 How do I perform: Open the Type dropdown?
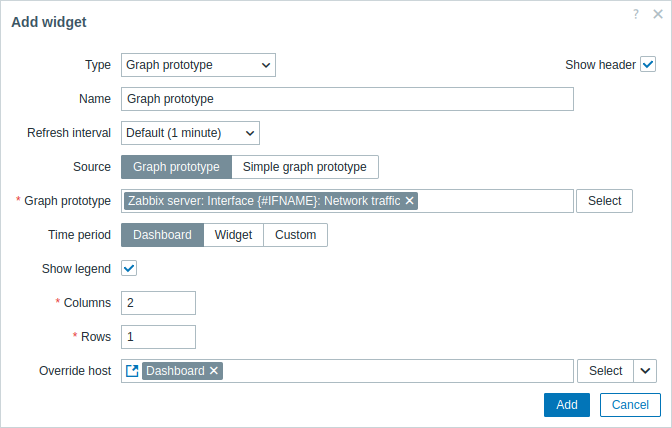198,65
